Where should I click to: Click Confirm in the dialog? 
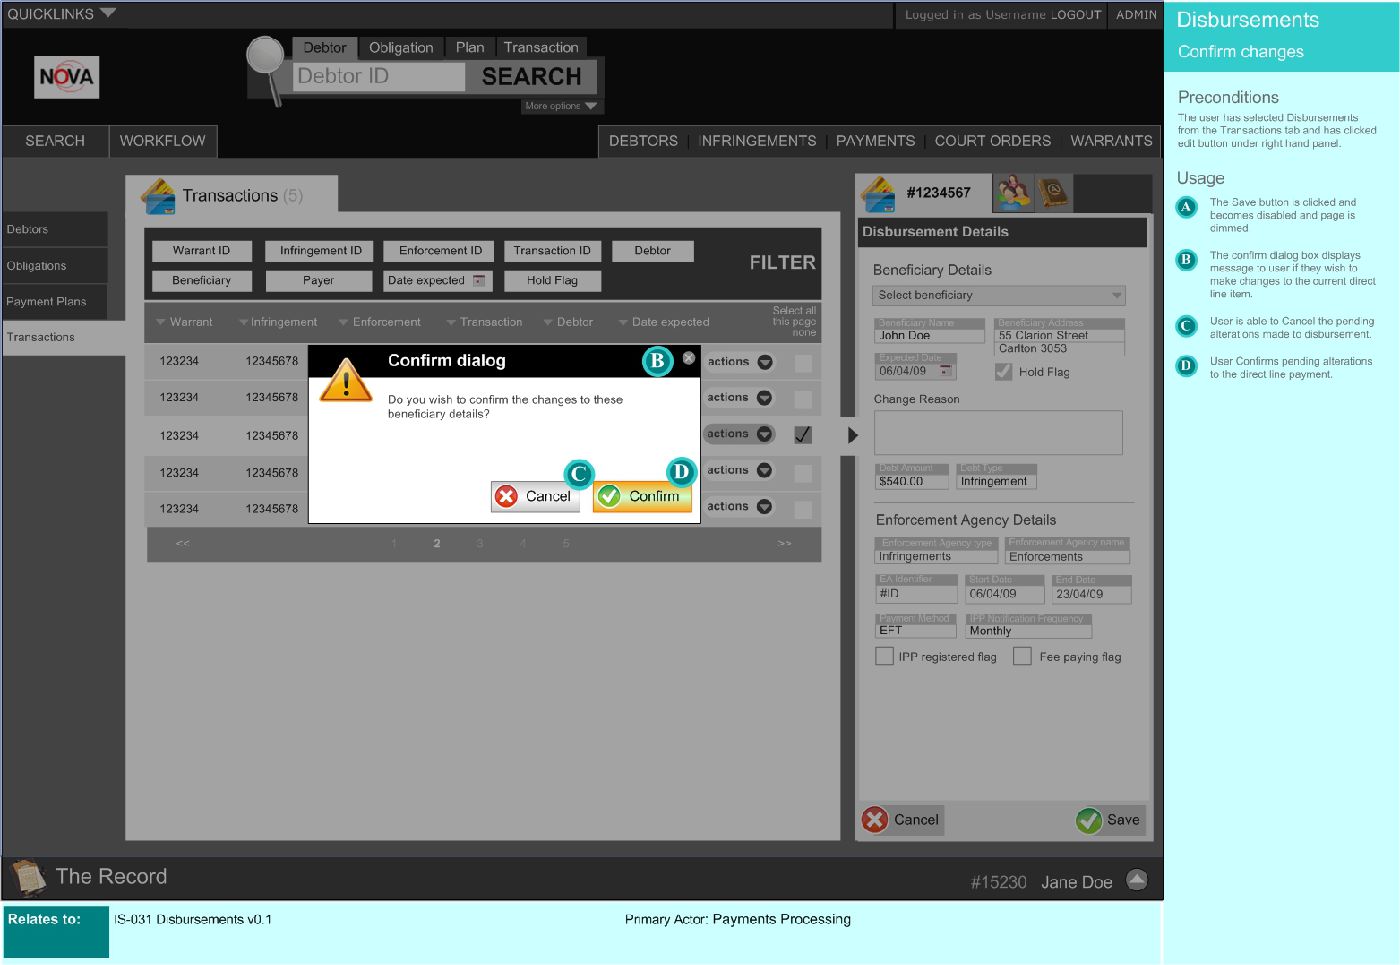[x=642, y=496]
